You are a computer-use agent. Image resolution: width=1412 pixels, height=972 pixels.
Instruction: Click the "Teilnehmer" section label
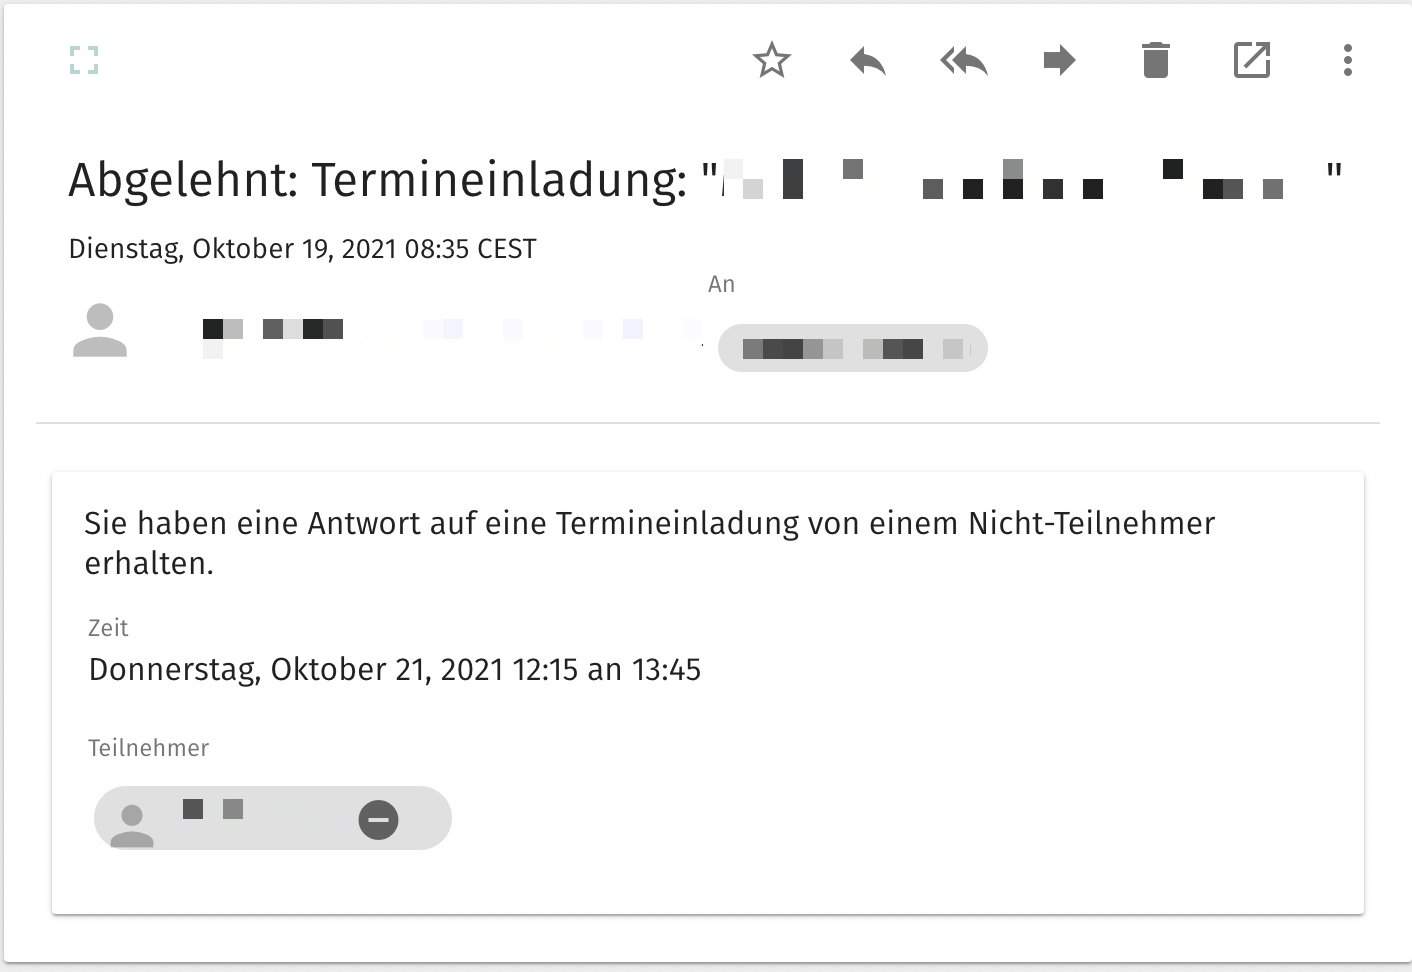pyautogui.click(x=148, y=748)
